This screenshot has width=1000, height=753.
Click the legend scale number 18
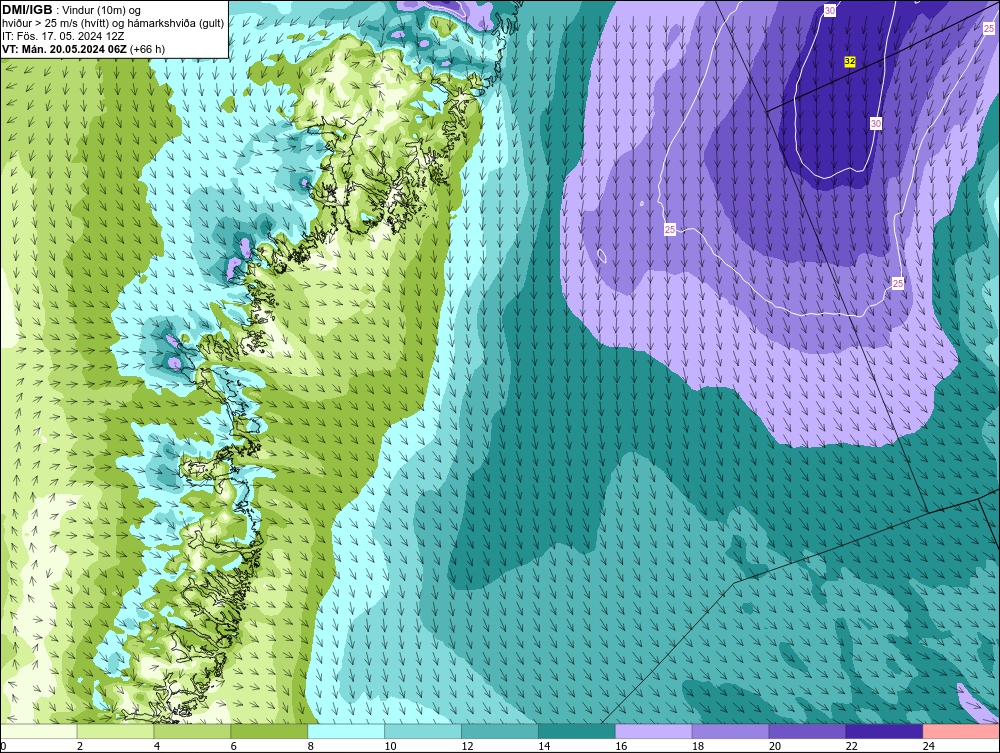tap(698, 746)
